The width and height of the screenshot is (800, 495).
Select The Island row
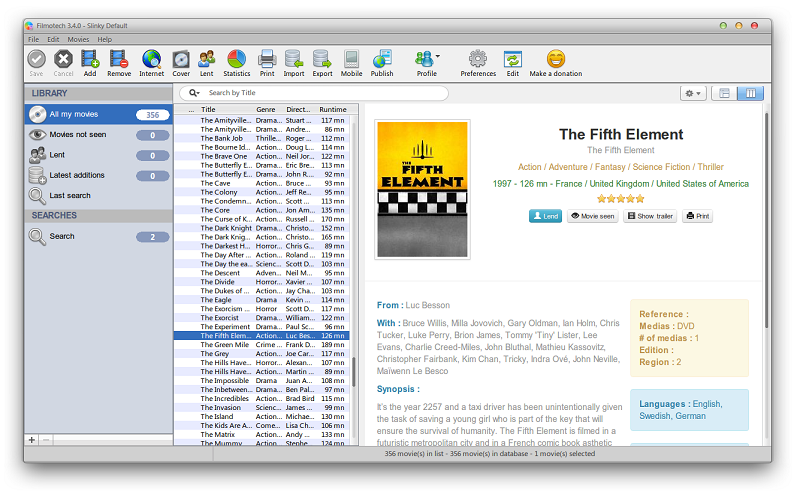point(262,416)
